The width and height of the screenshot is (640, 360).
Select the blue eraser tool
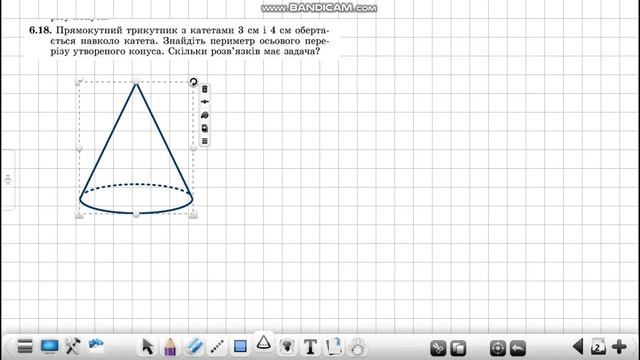(x=194, y=347)
